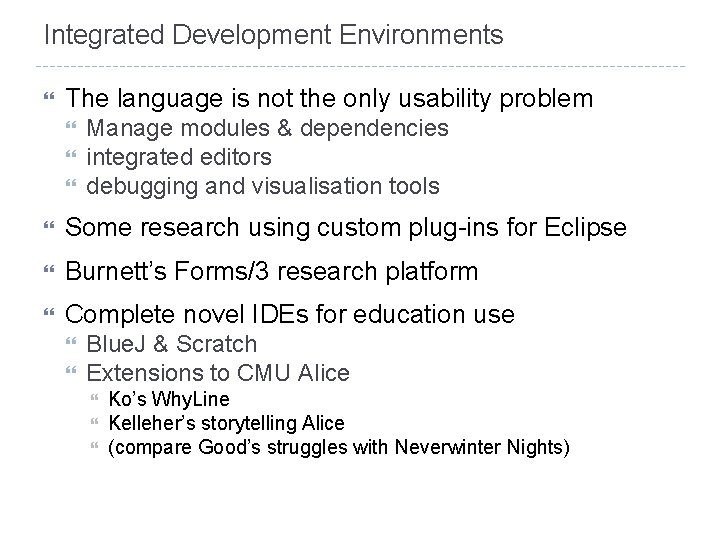Click the bullet icon beside 'integrated editors'
The width and height of the screenshot is (720, 540).
click(71, 154)
